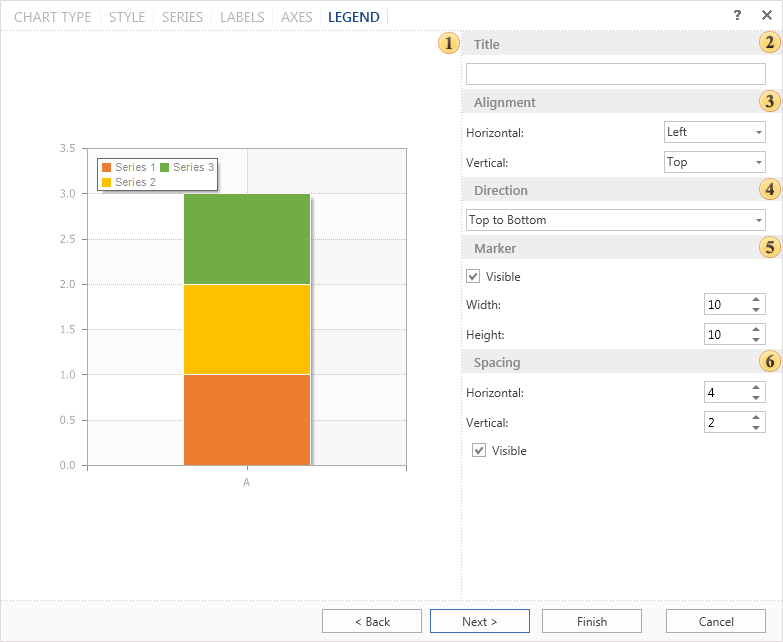Click the green Series 3 legend marker
This screenshot has height=642, width=783.
[x=164, y=168]
